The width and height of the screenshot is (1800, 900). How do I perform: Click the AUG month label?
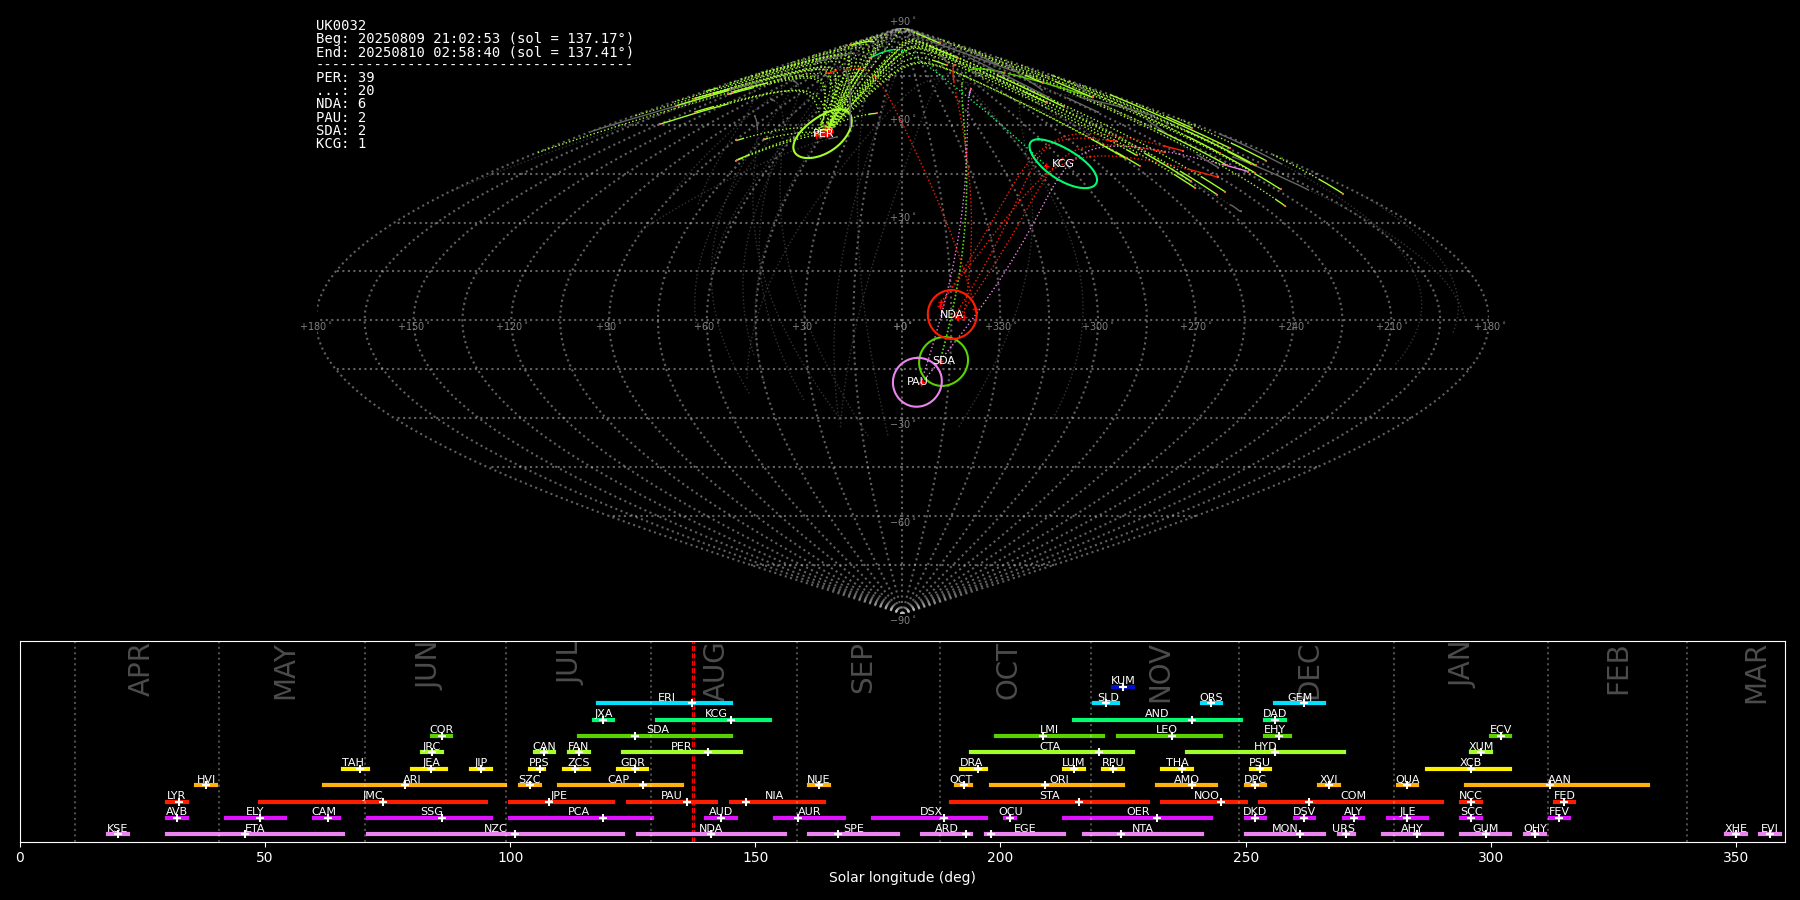(x=714, y=670)
